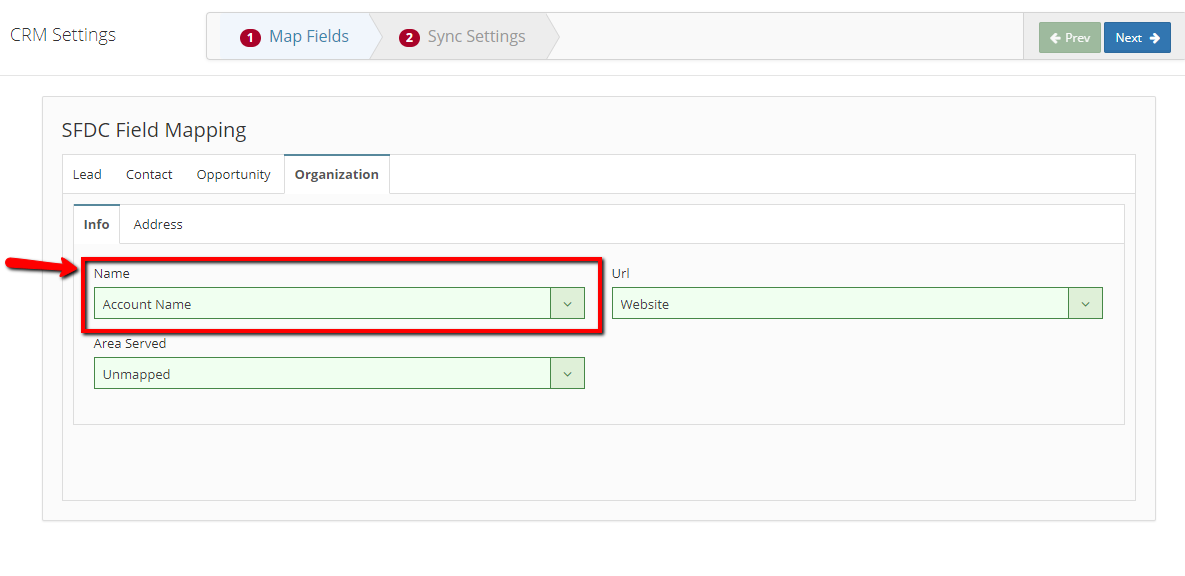
Task: Click chevron arrow on Website dropdown
Action: (x=1085, y=303)
